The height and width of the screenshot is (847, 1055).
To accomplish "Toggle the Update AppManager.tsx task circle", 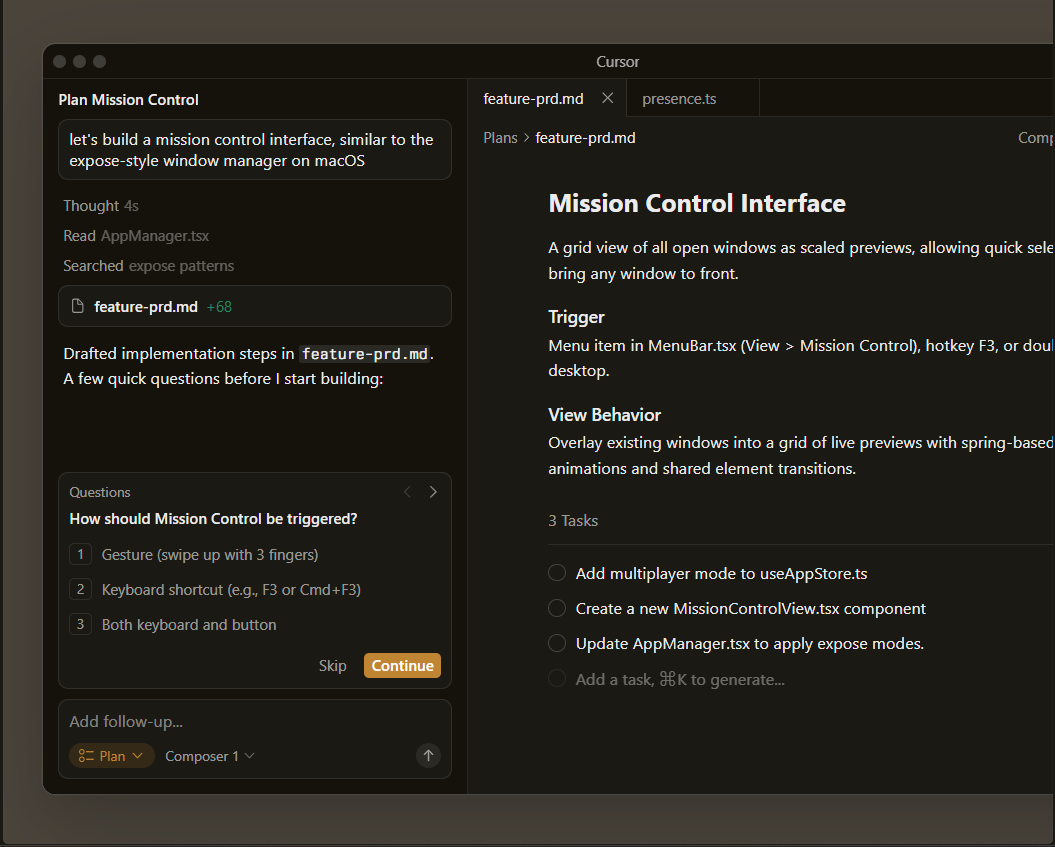I will [557, 643].
